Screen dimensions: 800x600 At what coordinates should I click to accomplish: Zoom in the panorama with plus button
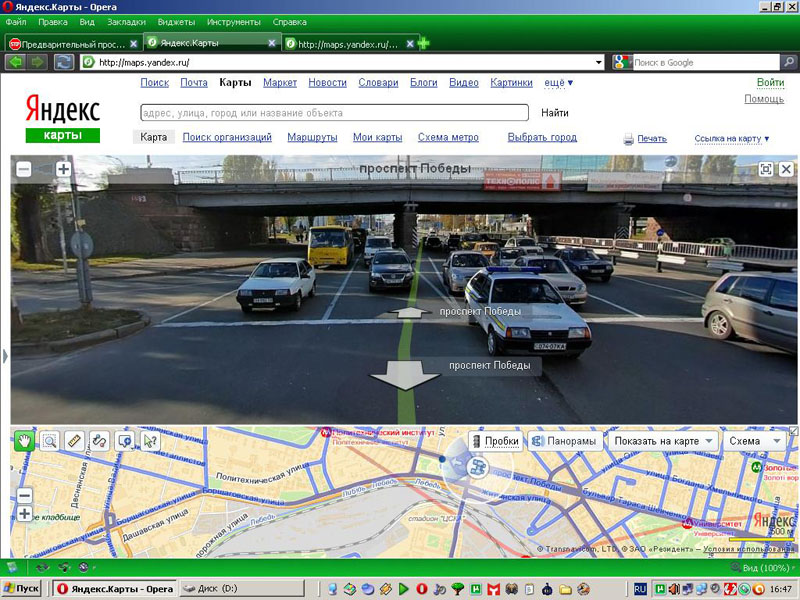(63, 170)
